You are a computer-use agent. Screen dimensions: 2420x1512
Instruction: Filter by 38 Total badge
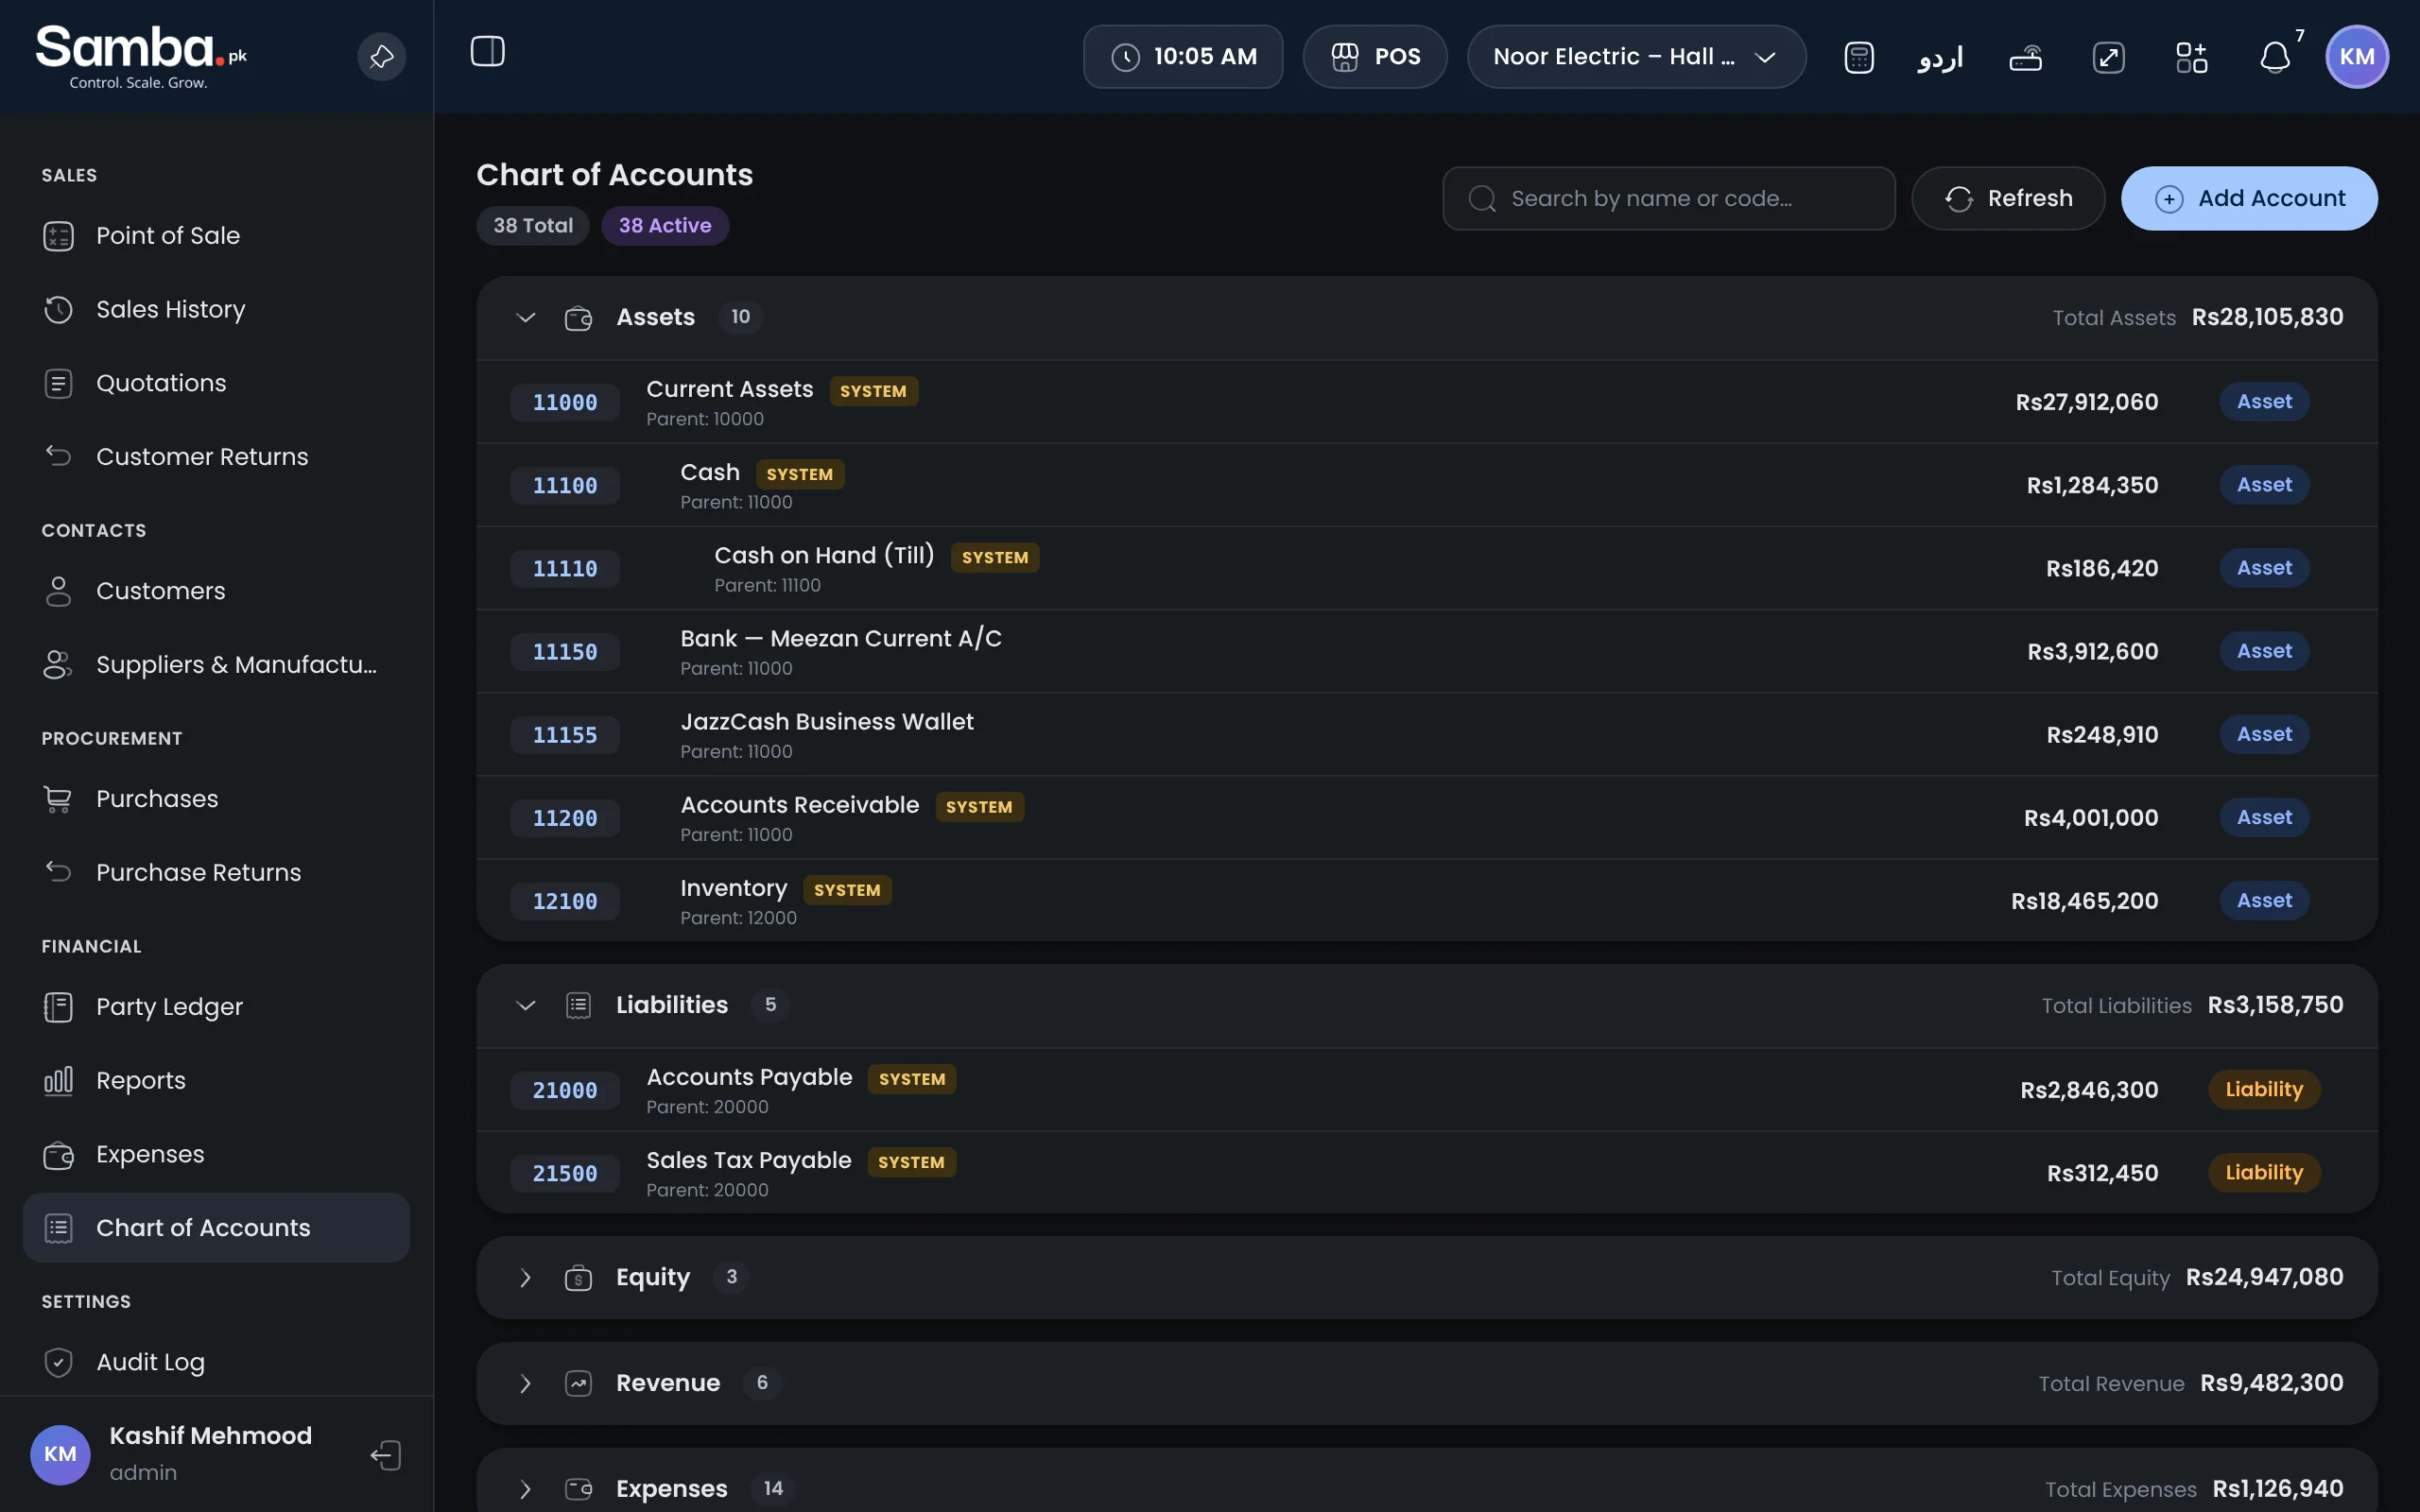pos(533,225)
